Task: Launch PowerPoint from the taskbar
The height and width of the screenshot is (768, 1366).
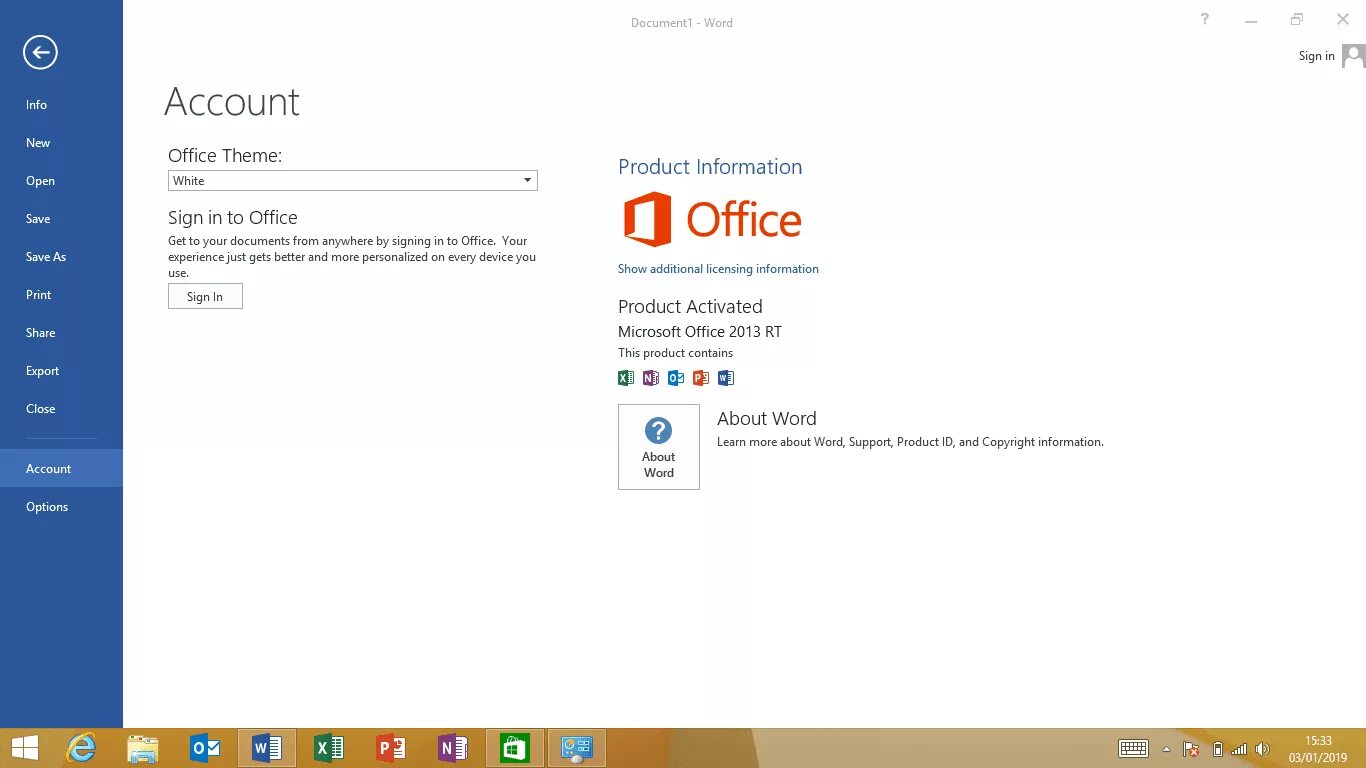Action: point(391,748)
